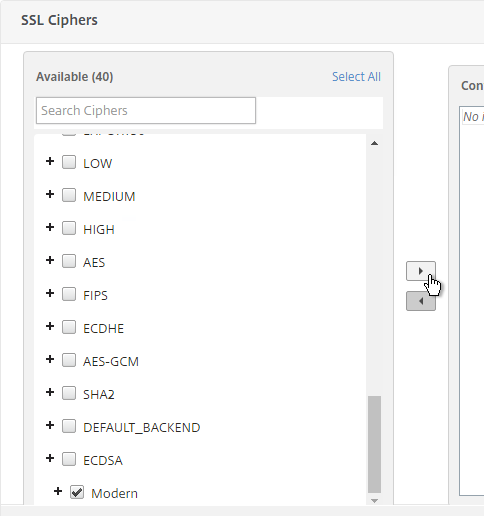The width and height of the screenshot is (484, 516).
Task: Expand the MEDIUM cipher group
Action: pos(50,194)
